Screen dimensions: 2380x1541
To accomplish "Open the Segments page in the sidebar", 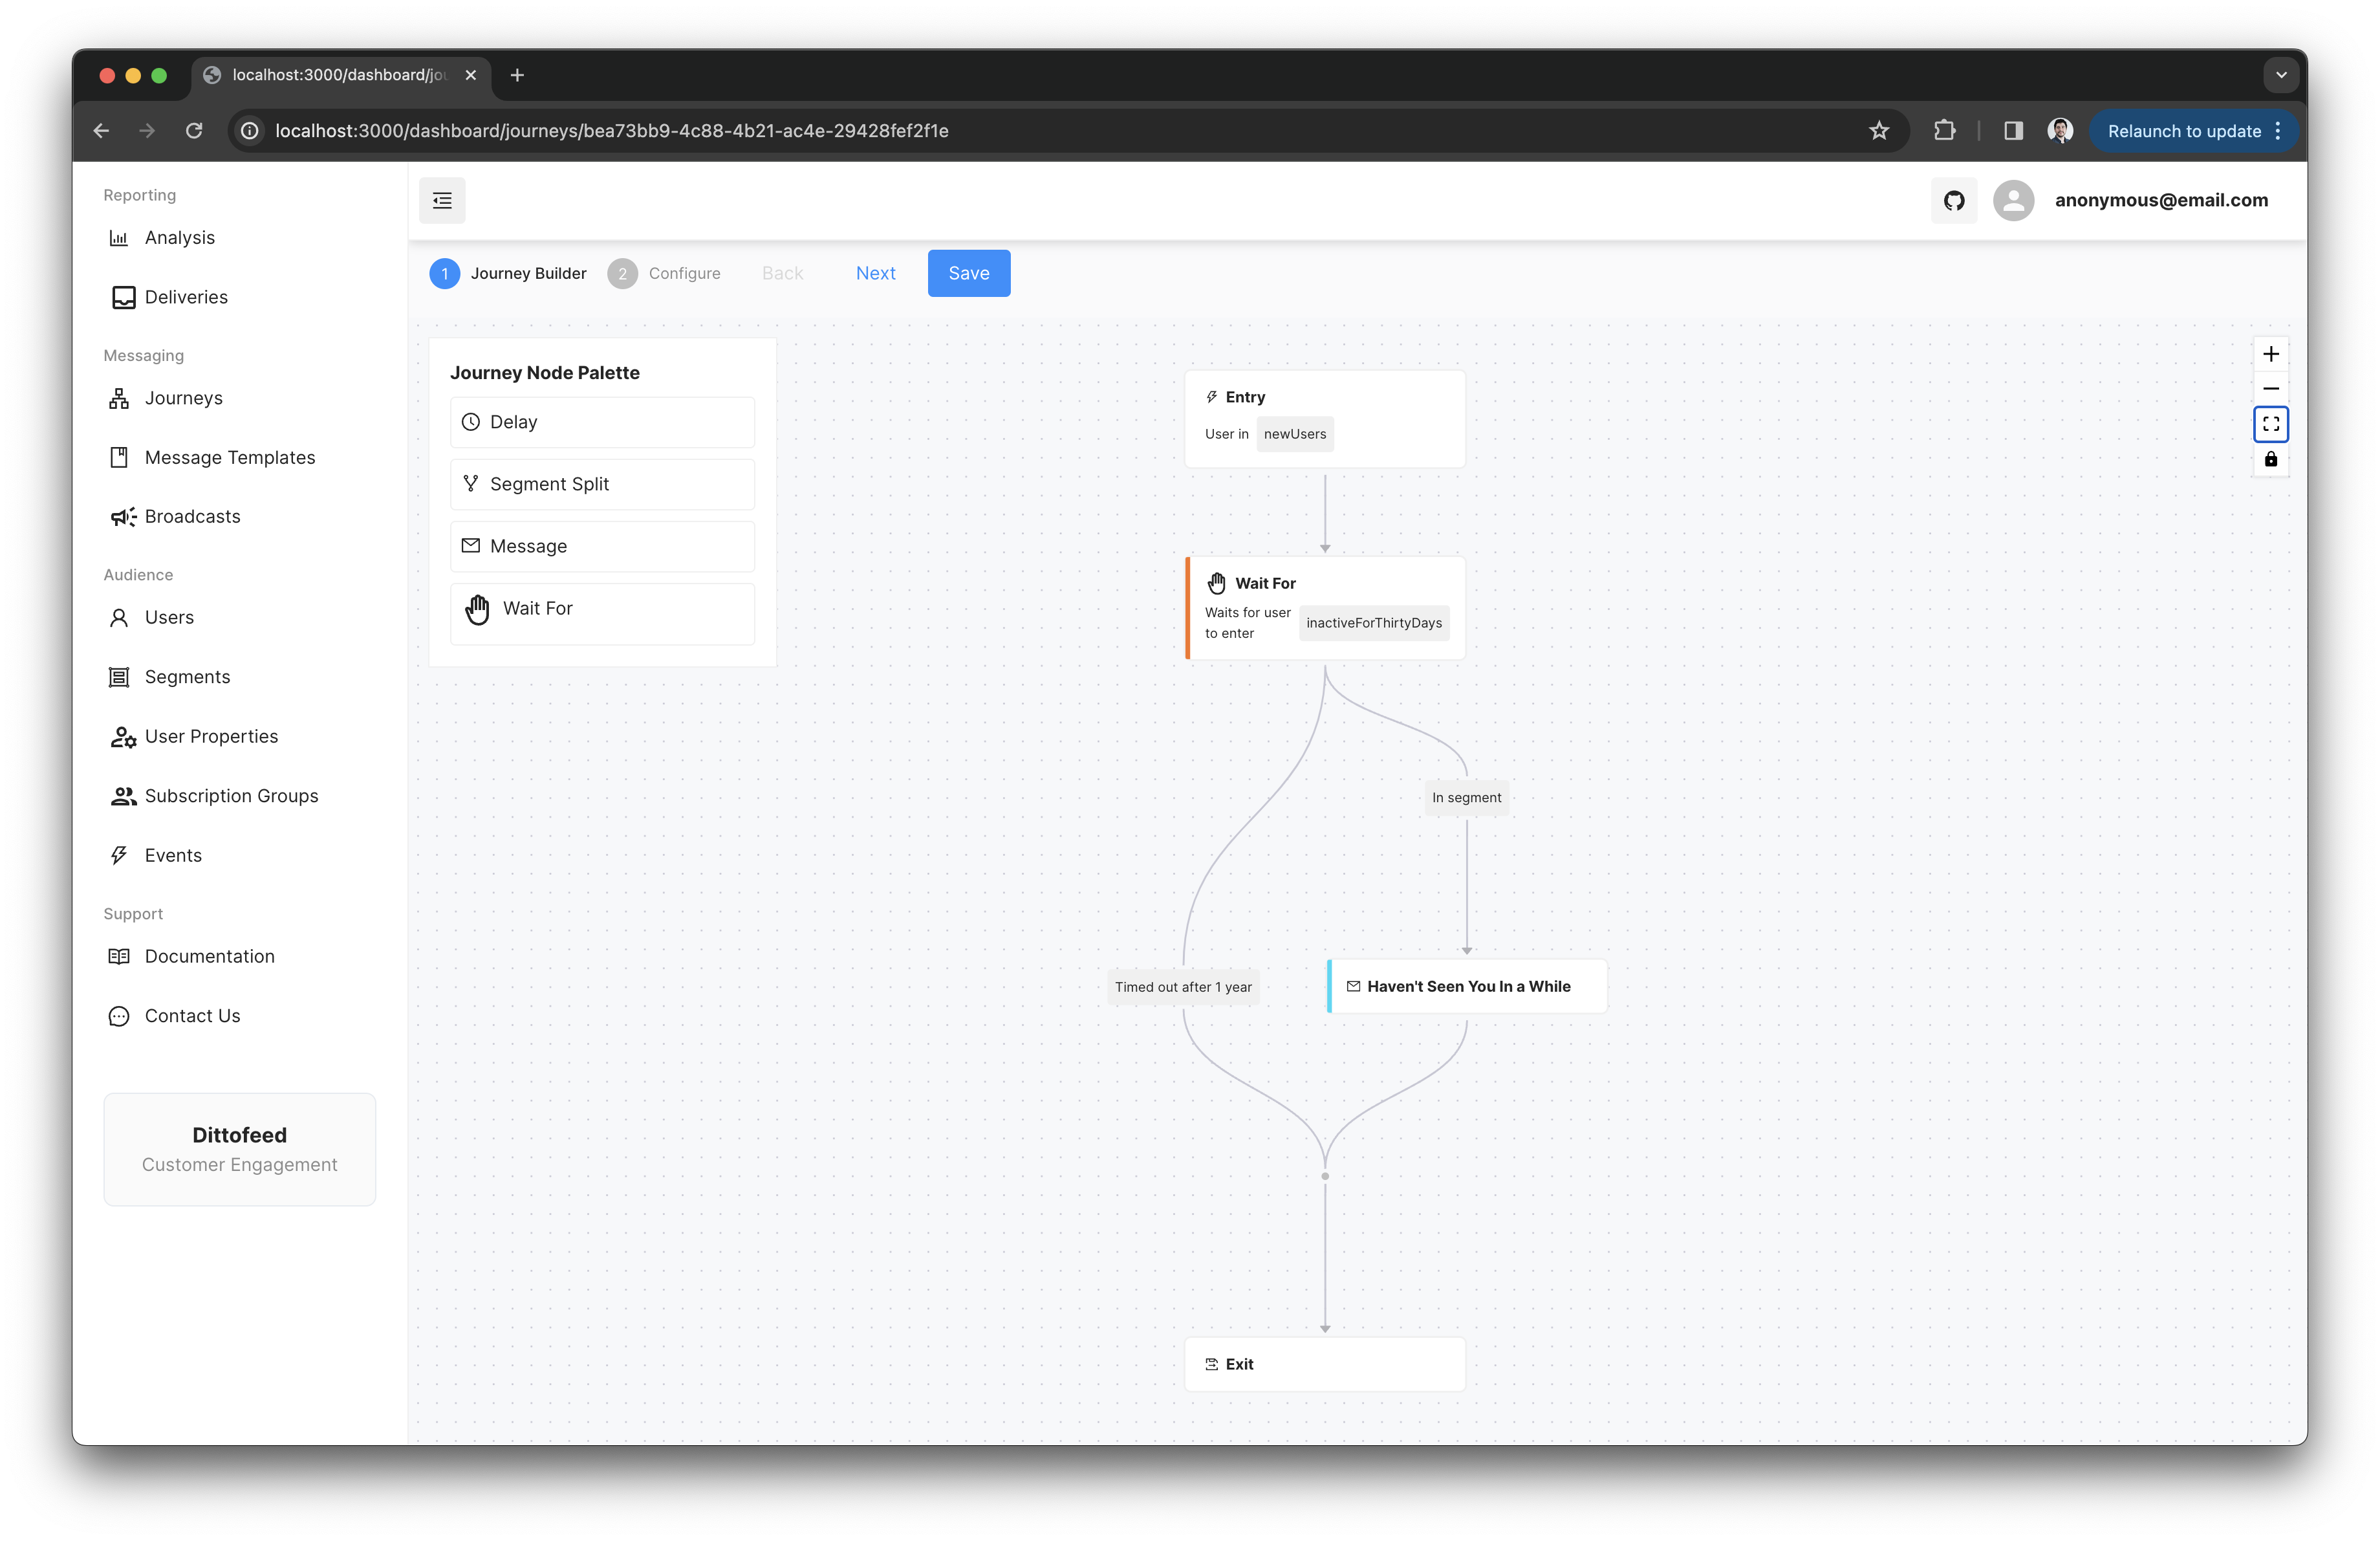I will pos(187,677).
